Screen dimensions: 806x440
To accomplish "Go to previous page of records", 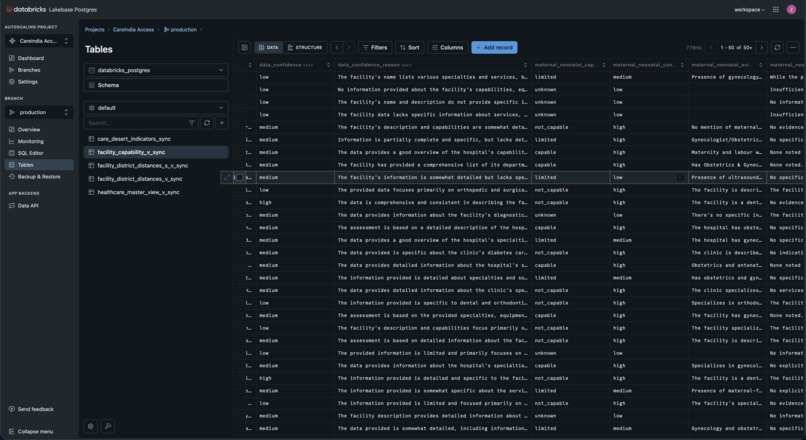I will tap(711, 47).
